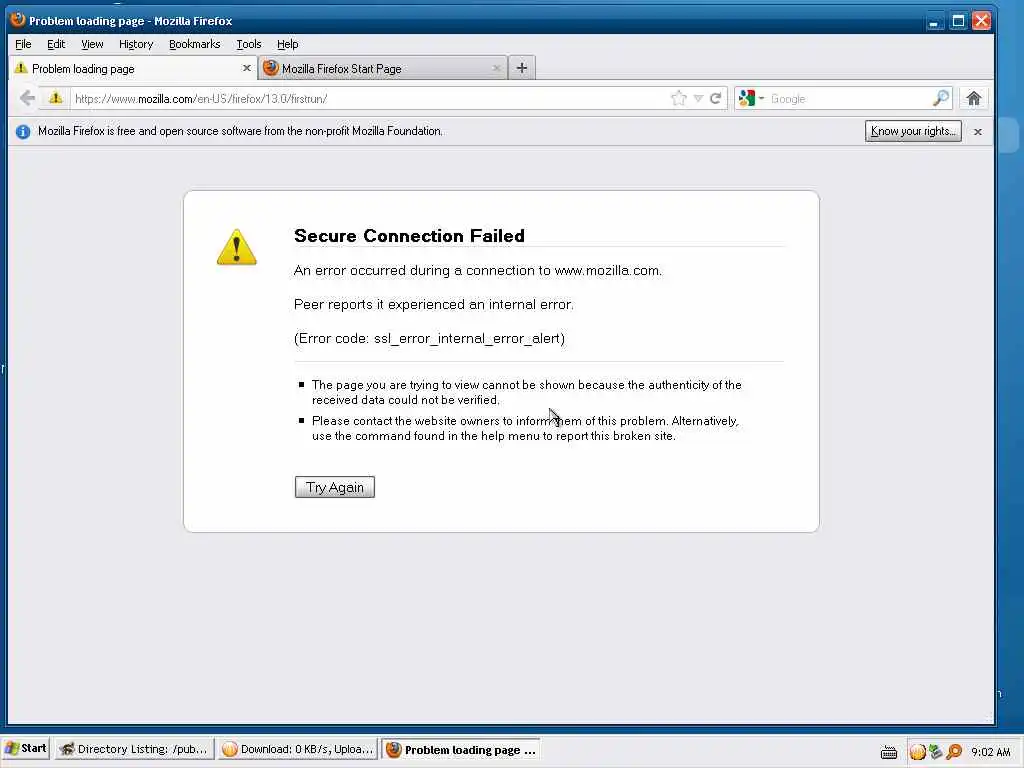The image size is (1024, 768).
Task: Open the File menu
Action: point(23,44)
